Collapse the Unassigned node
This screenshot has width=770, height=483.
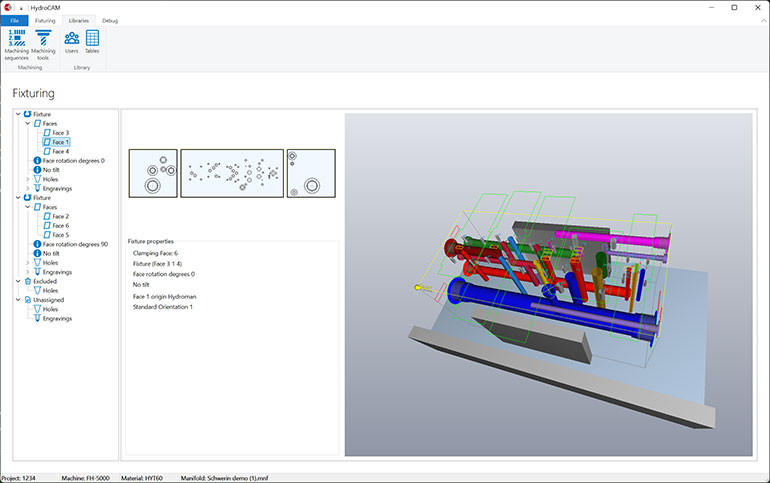pos(18,300)
